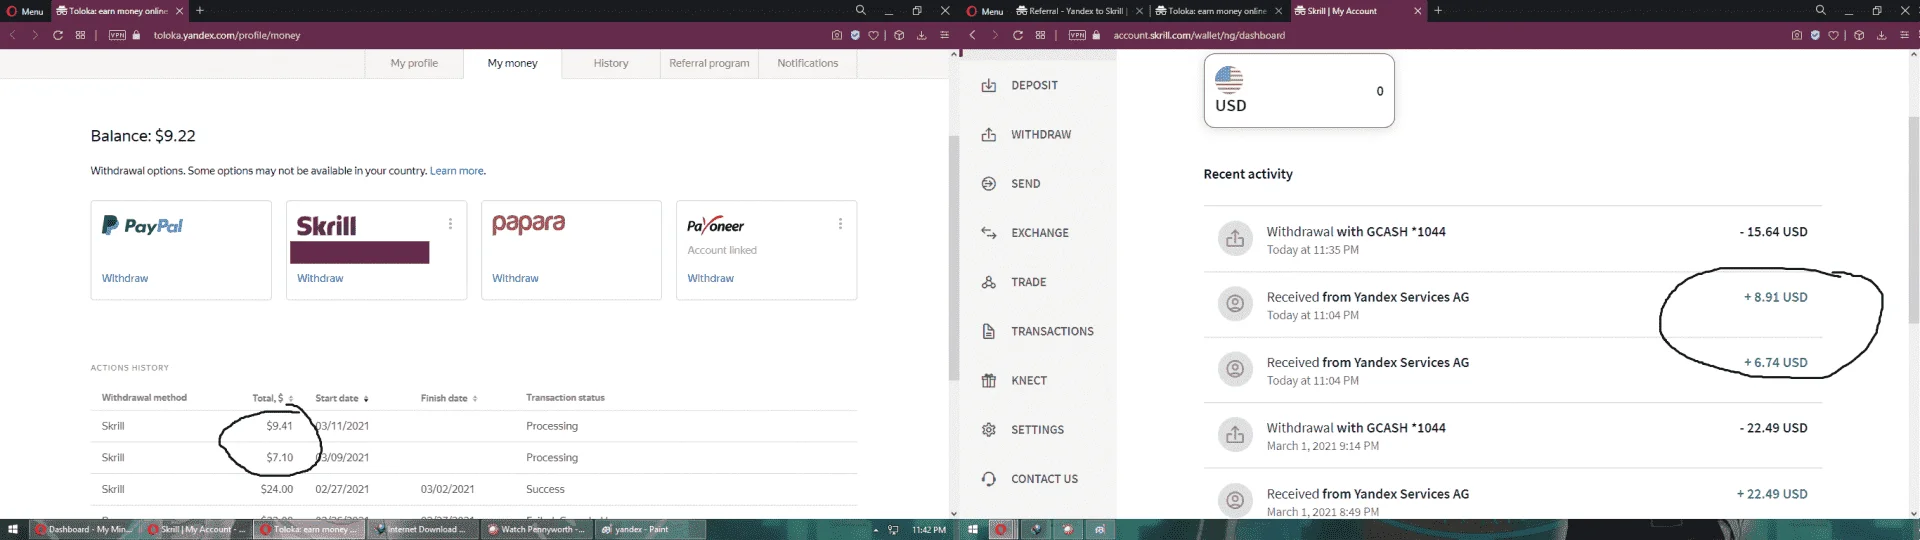Image resolution: width=1920 pixels, height=540 pixels.
Task: Open Easy Setup sliders icon in Skrill window
Action: 1904,35
